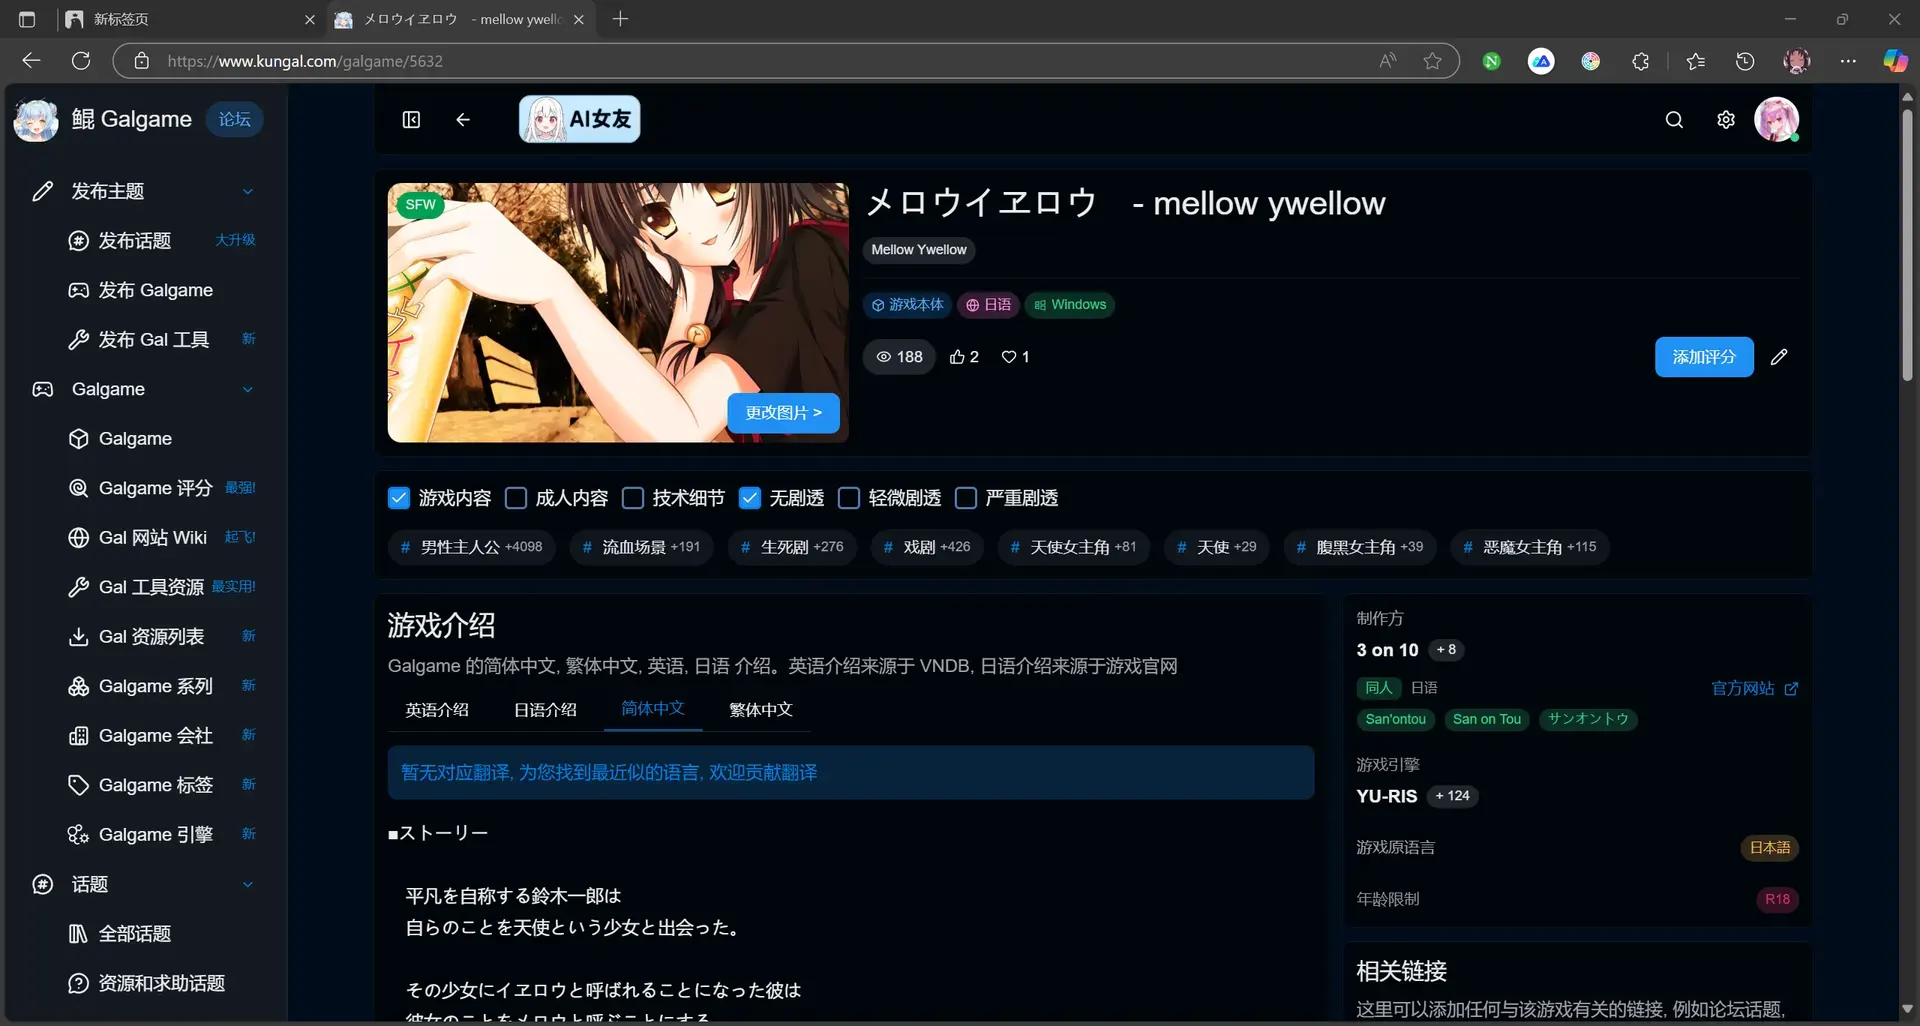Click the game cover image

pos(618,313)
